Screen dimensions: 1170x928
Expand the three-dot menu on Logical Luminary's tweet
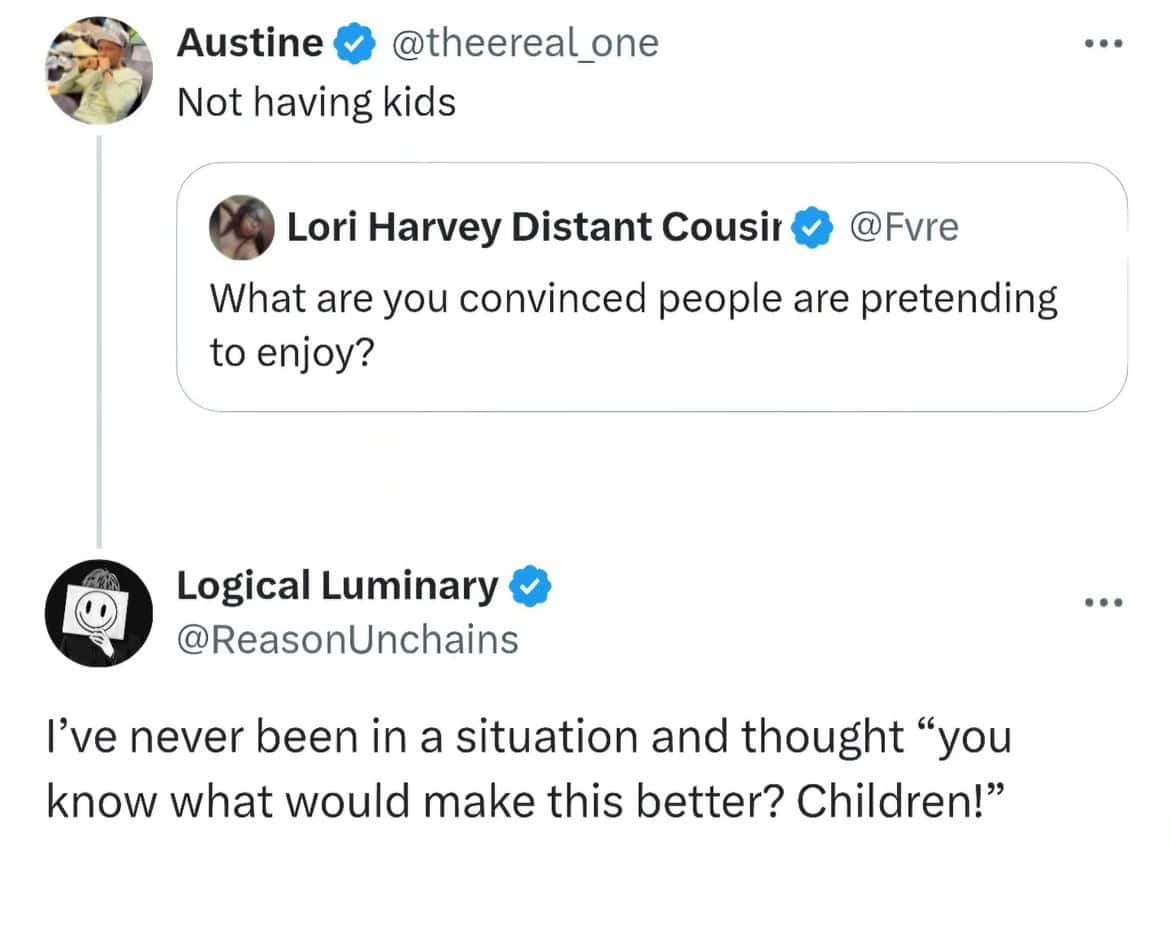(x=1105, y=601)
